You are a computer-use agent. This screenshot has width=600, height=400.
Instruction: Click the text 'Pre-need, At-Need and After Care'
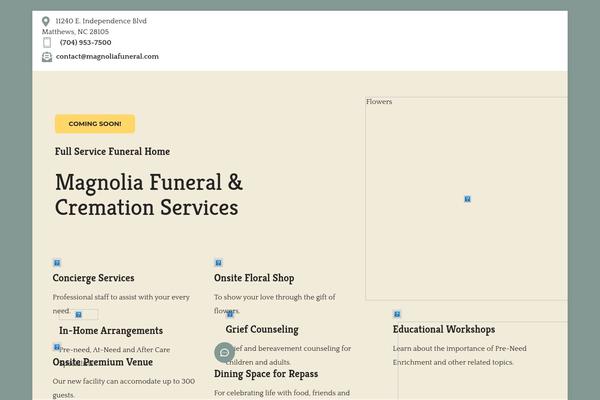coord(114,349)
